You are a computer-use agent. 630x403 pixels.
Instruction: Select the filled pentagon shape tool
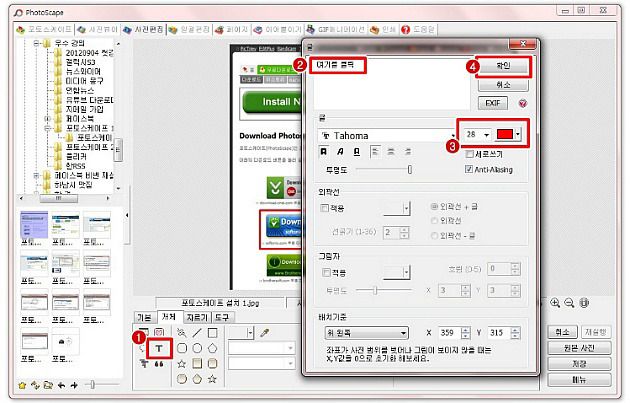(x=197, y=379)
